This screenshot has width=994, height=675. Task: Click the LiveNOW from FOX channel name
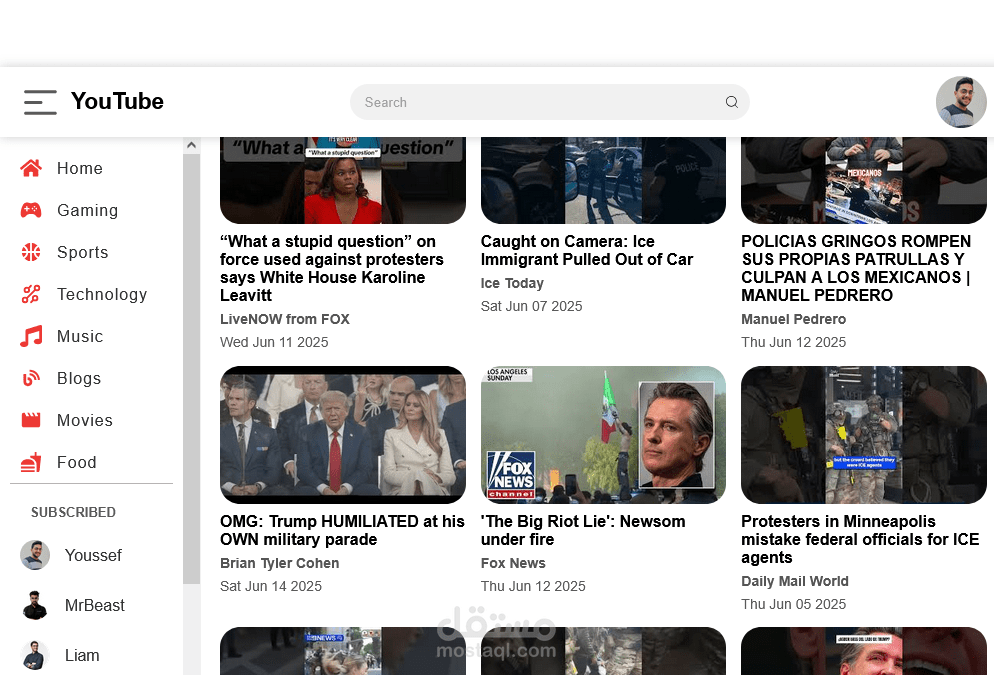(x=285, y=319)
